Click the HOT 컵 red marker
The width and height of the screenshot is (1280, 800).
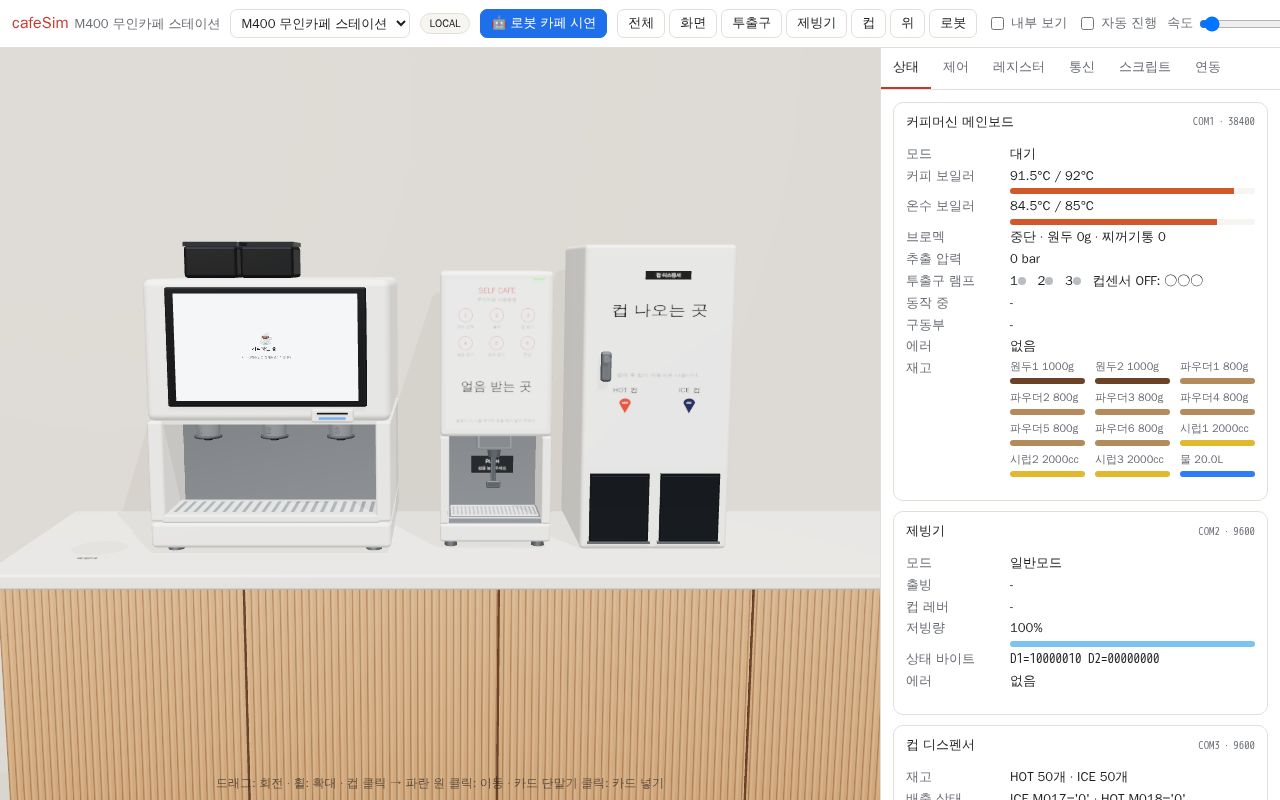pos(625,405)
